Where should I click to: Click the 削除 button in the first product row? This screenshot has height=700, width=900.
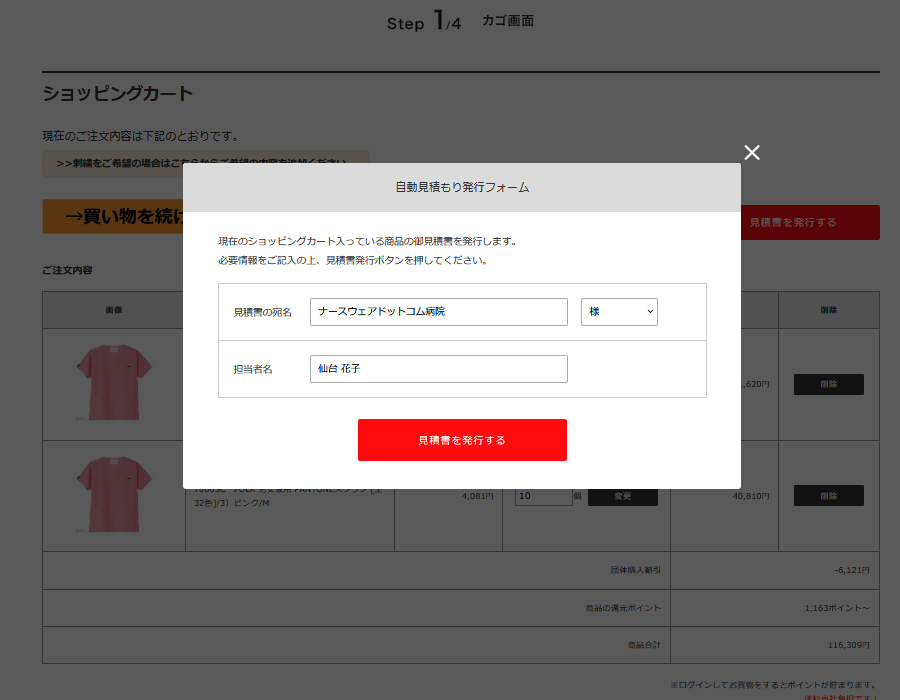click(x=828, y=384)
